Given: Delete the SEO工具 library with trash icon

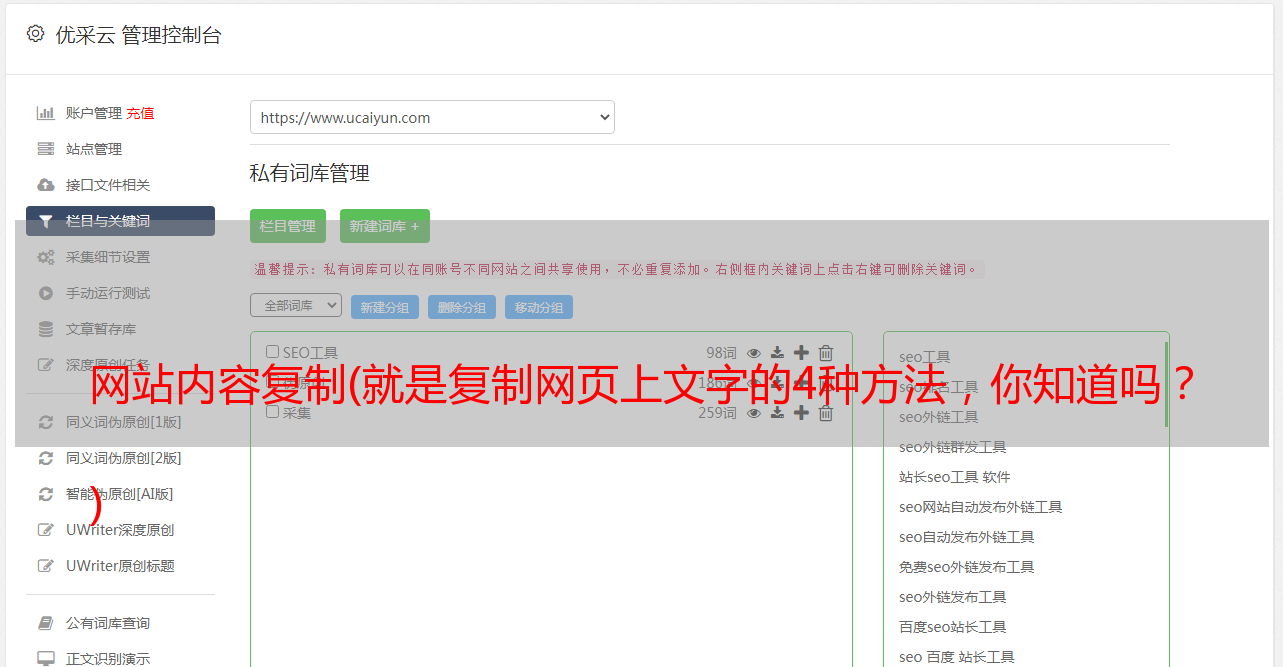Looking at the screenshot, I should click(826, 352).
